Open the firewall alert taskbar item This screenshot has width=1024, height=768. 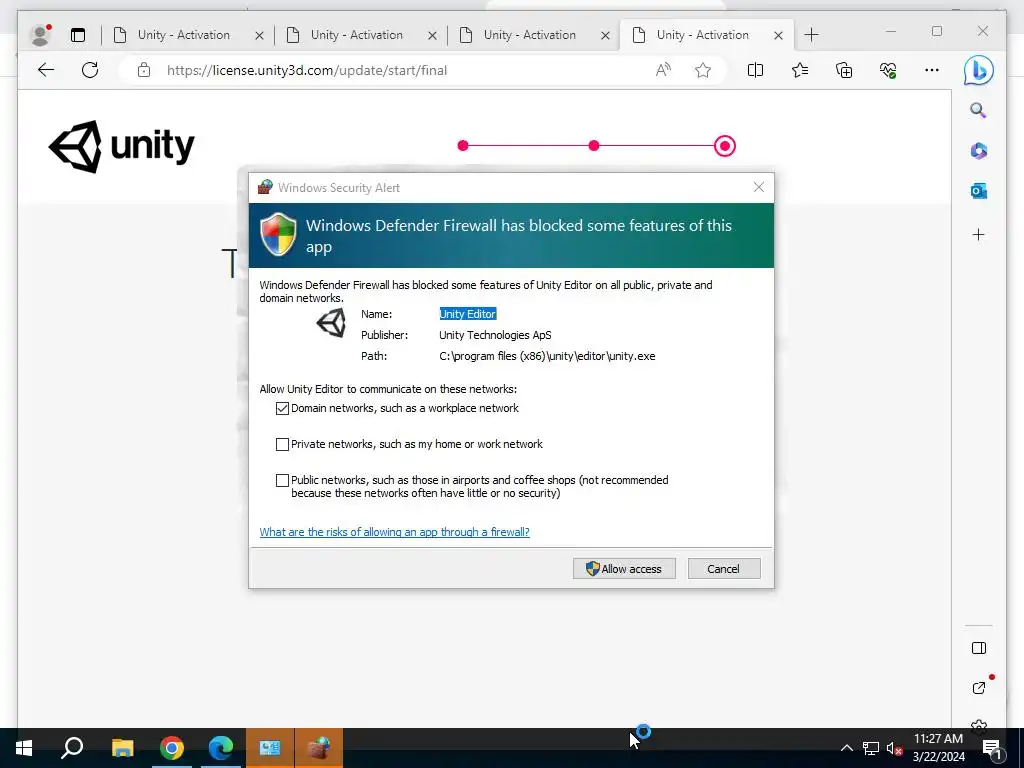click(x=319, y=748)
